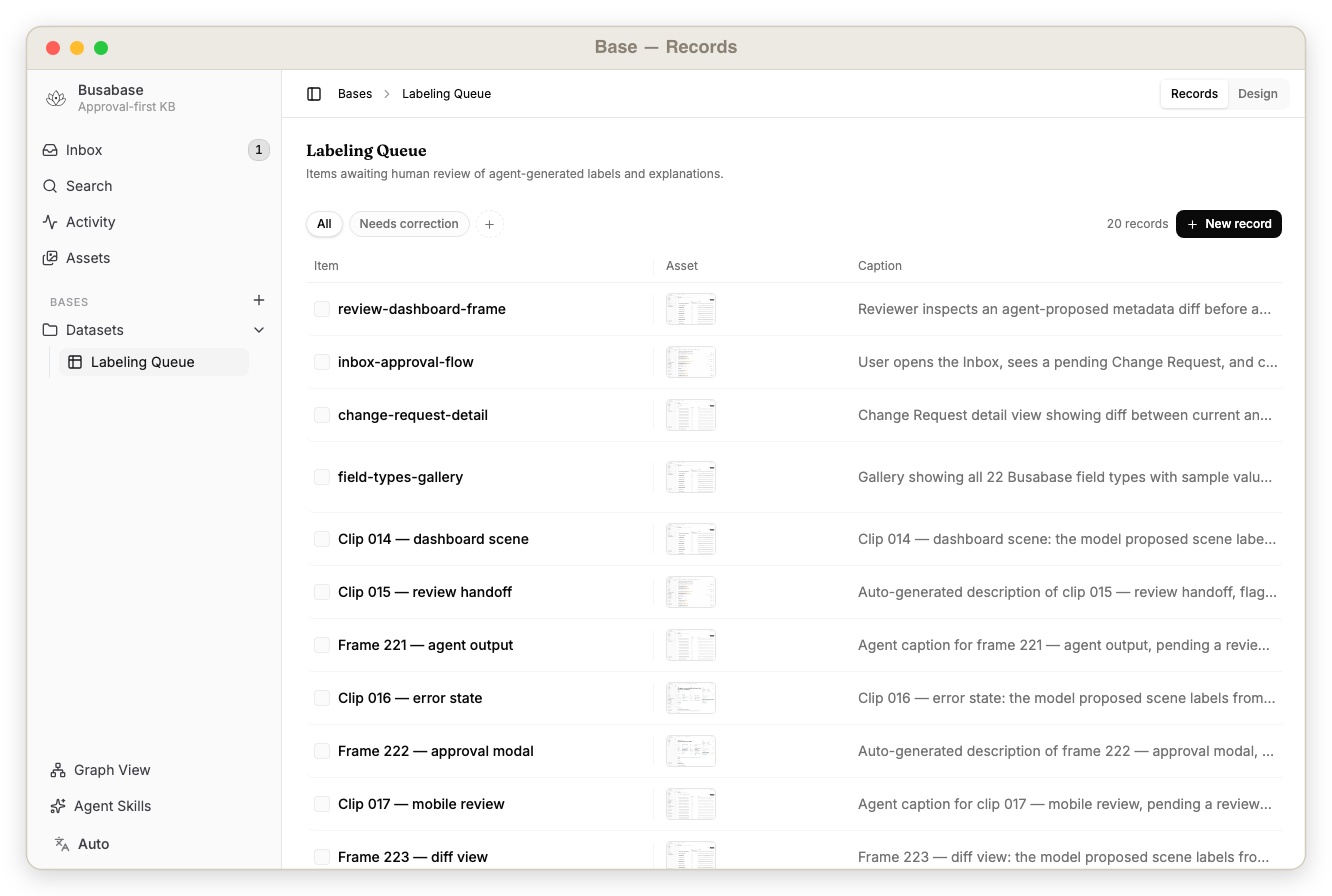This screenshot has width=1332, height=896.
Task: Click the Clip 015 review handoff caption
Action: tap(1067, 592)
